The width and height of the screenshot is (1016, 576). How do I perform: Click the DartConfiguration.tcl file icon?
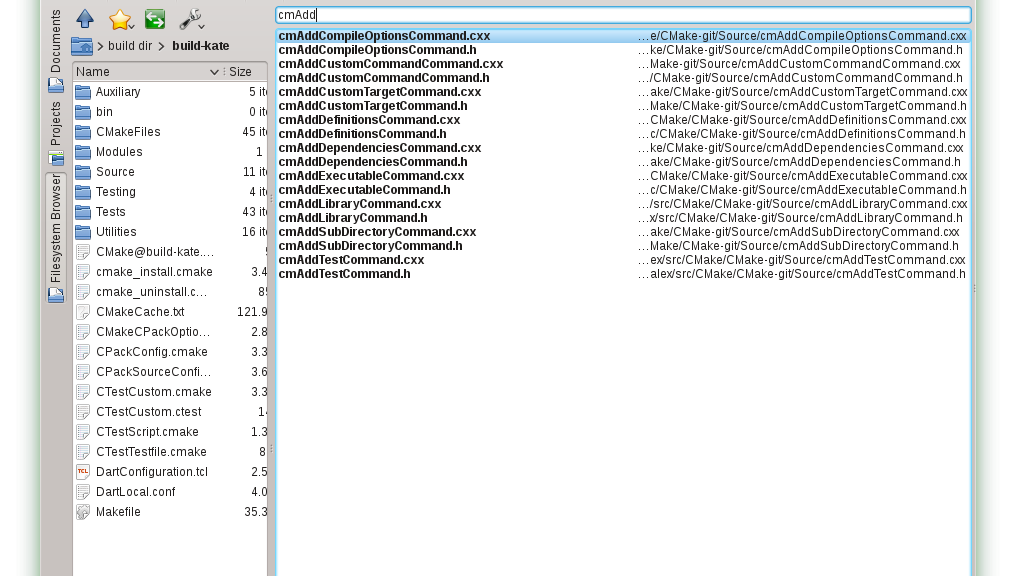83,472
